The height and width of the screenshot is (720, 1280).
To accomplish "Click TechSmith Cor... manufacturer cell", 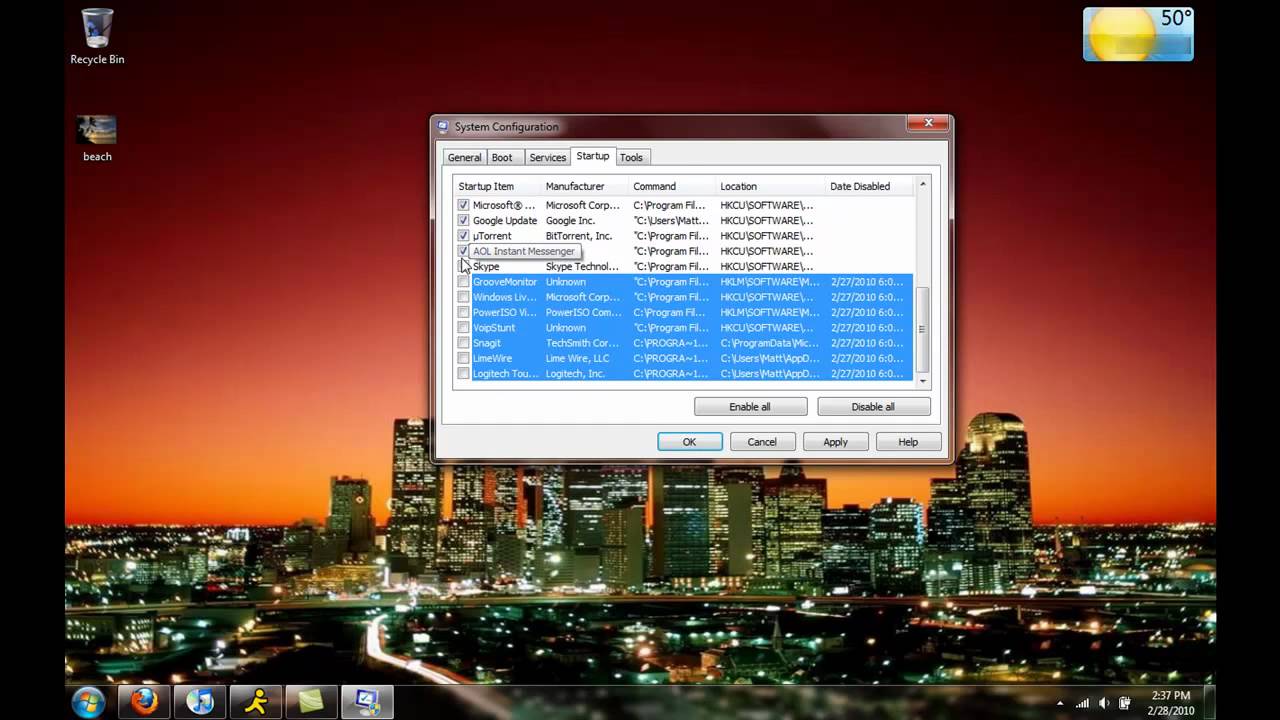I will (x=582, y=343).
